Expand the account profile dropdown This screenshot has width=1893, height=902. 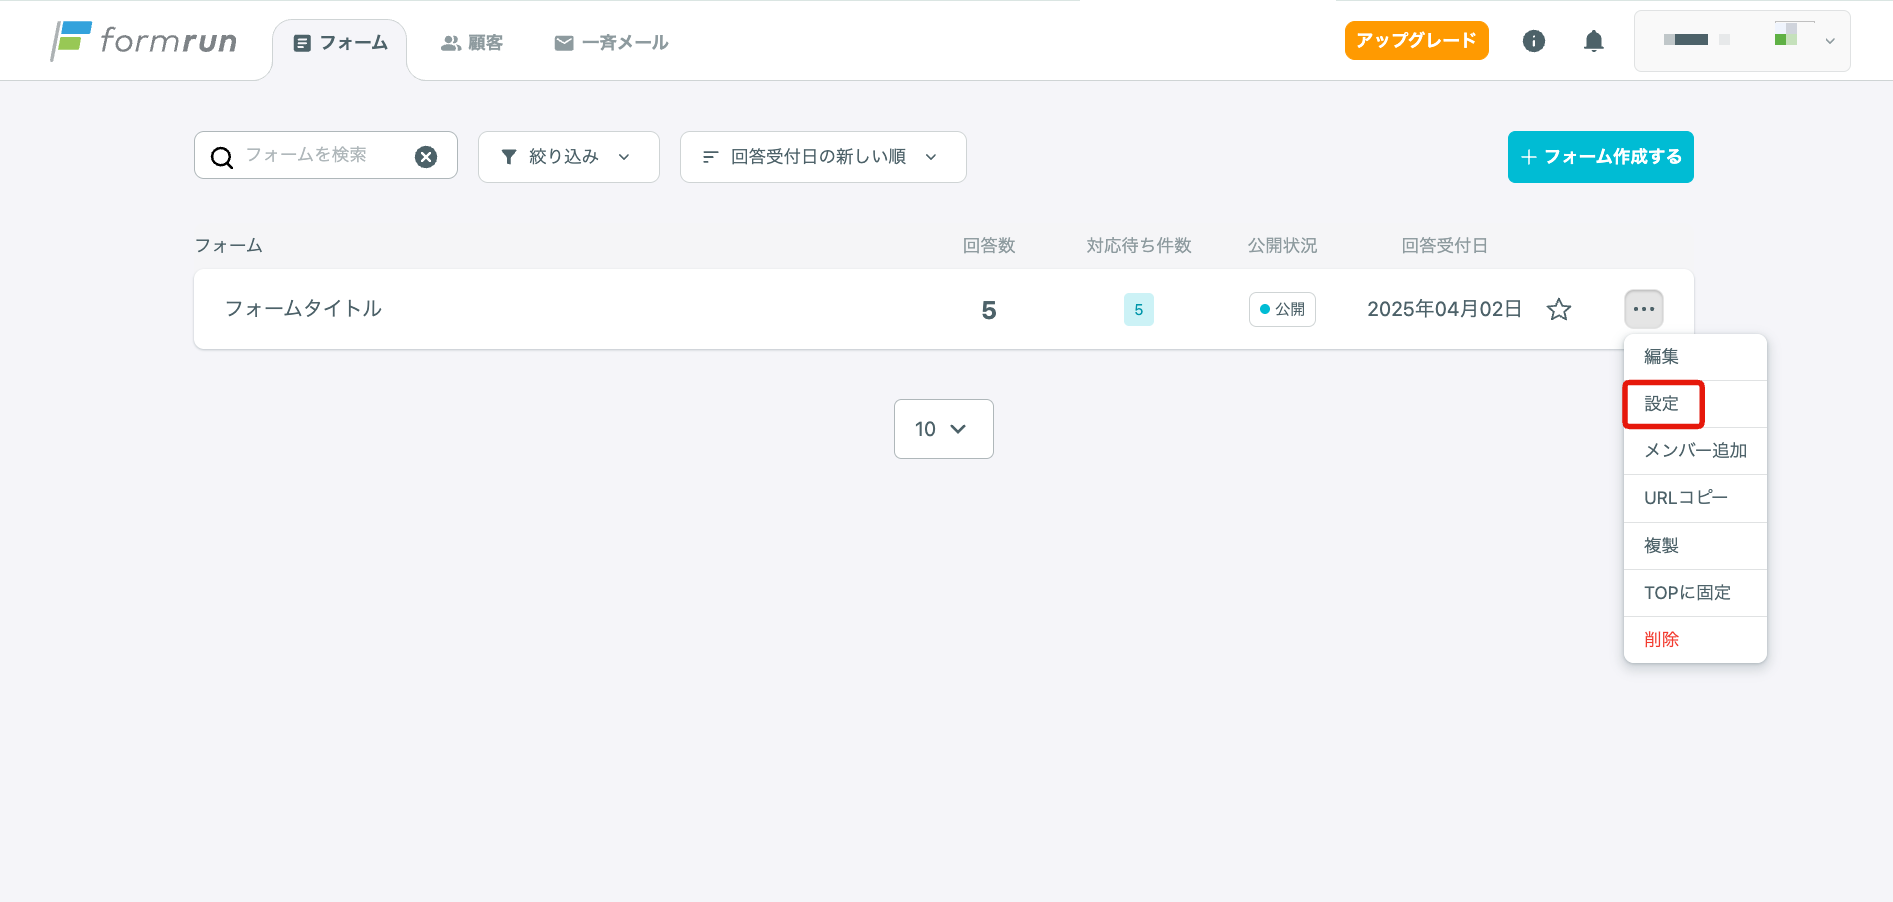coord(1742,41)
